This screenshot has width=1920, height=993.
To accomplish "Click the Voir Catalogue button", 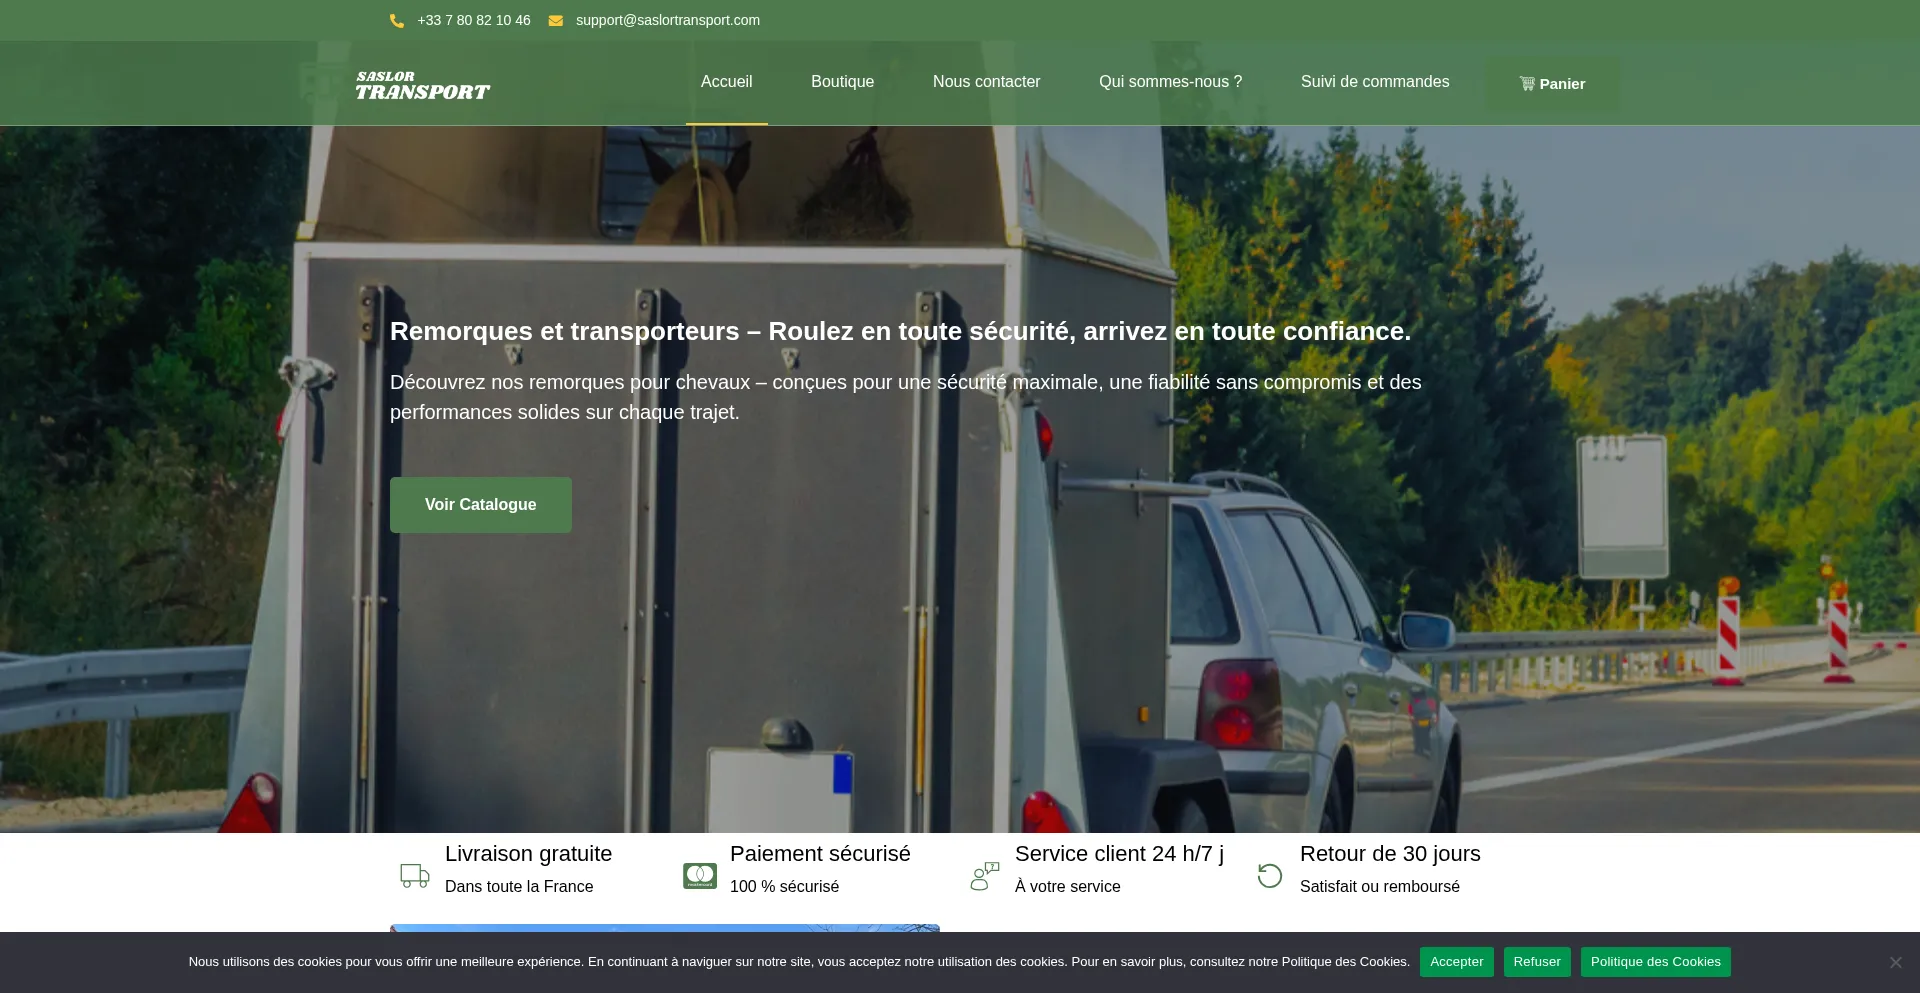I will 480,504.
